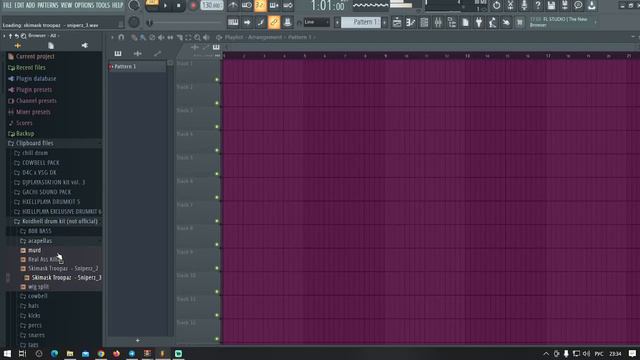Open the Piano roll view icon

tap(410, 22)
